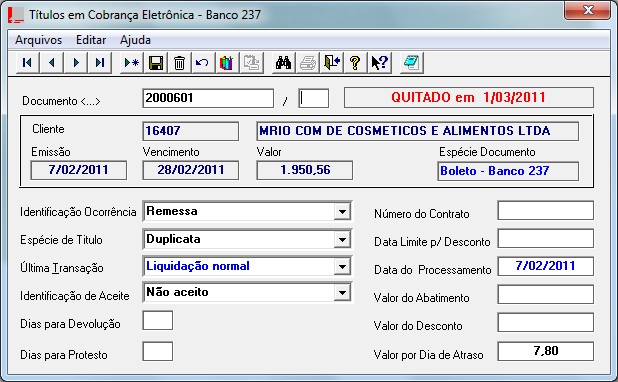Click the Última Transação label
This screenshot has width=618, height=382.
click(62, 268)
